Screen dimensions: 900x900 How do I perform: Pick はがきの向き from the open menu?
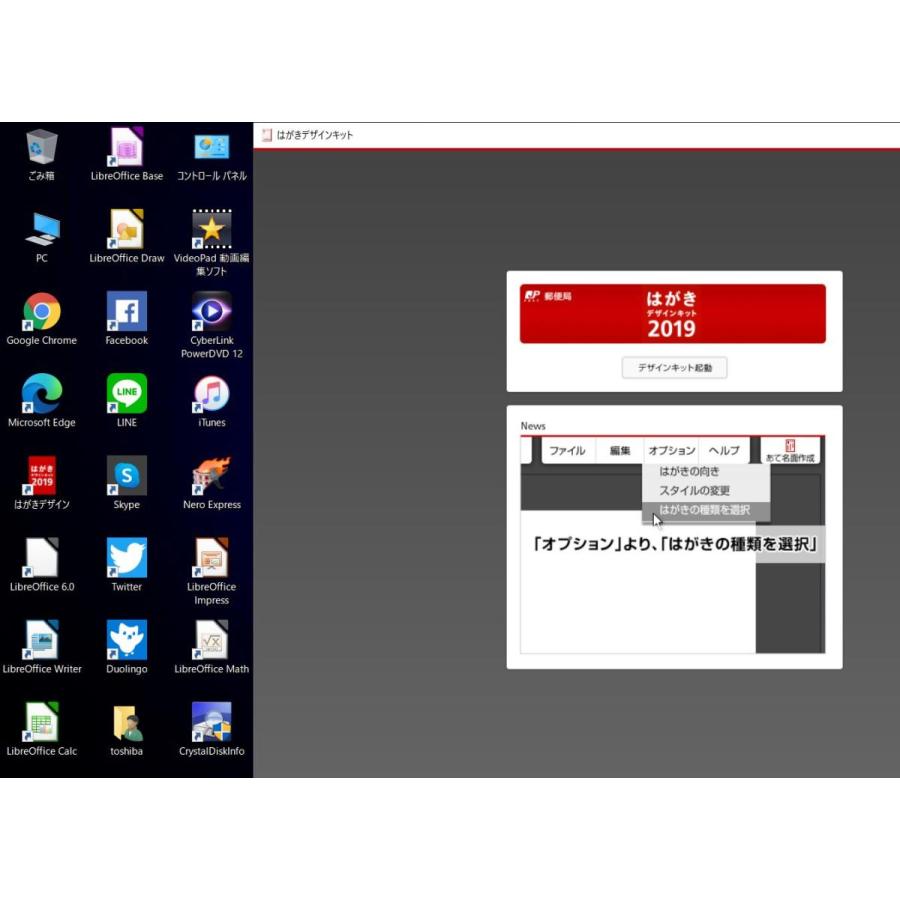(691, 471)
